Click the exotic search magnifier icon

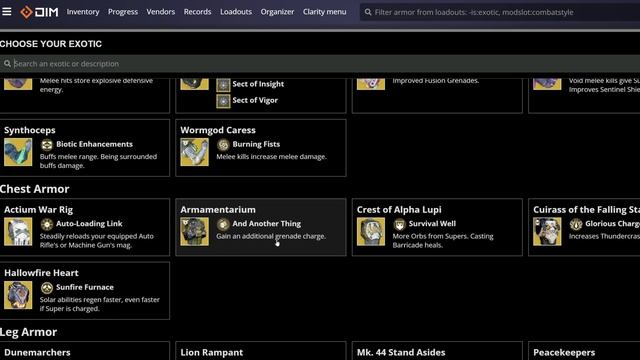tap(7, 64)
